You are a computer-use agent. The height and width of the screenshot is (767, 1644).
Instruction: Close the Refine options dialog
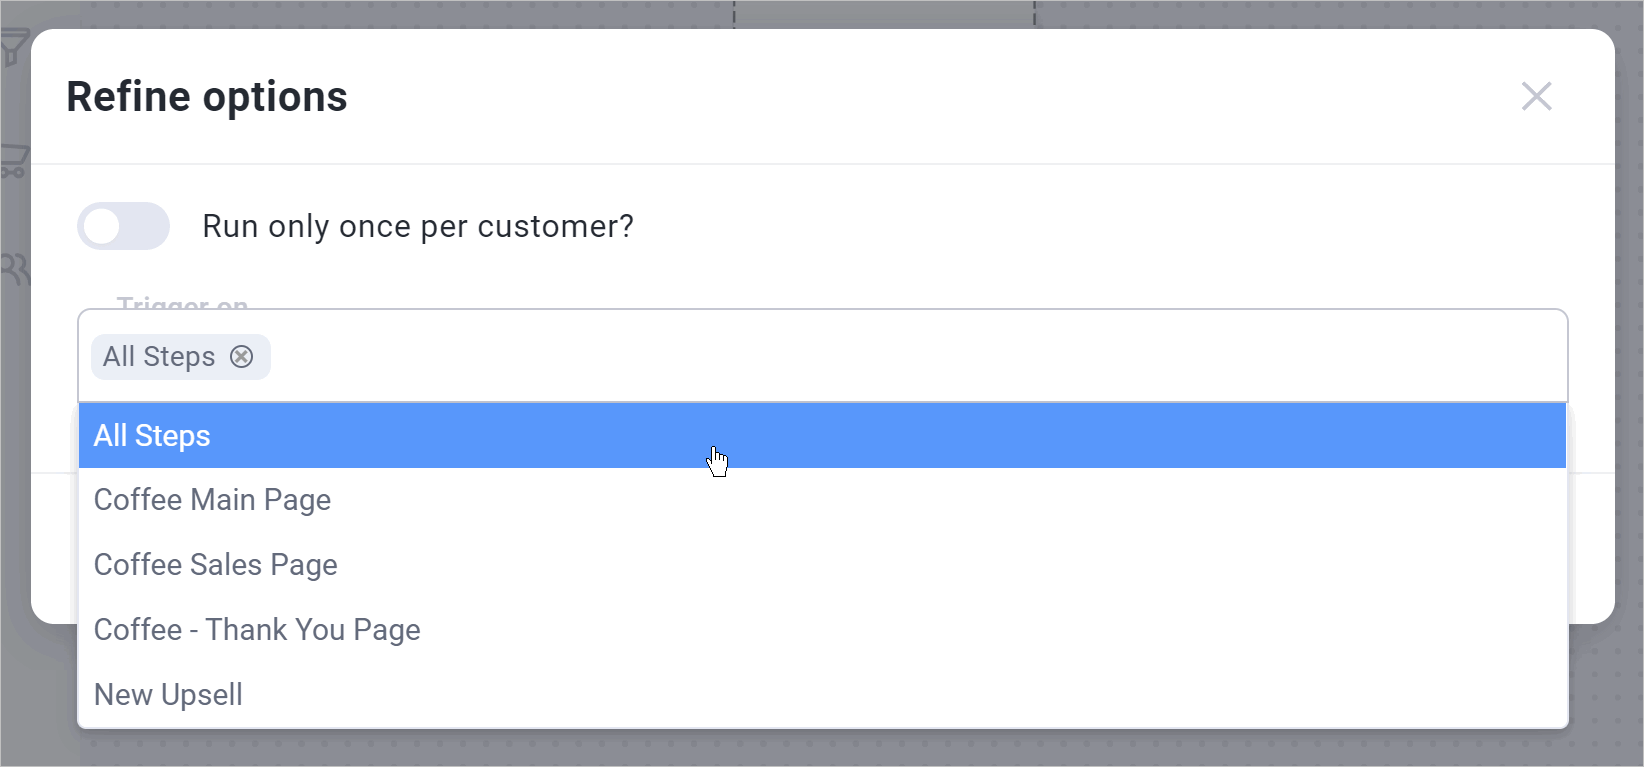pos(1536,97)
